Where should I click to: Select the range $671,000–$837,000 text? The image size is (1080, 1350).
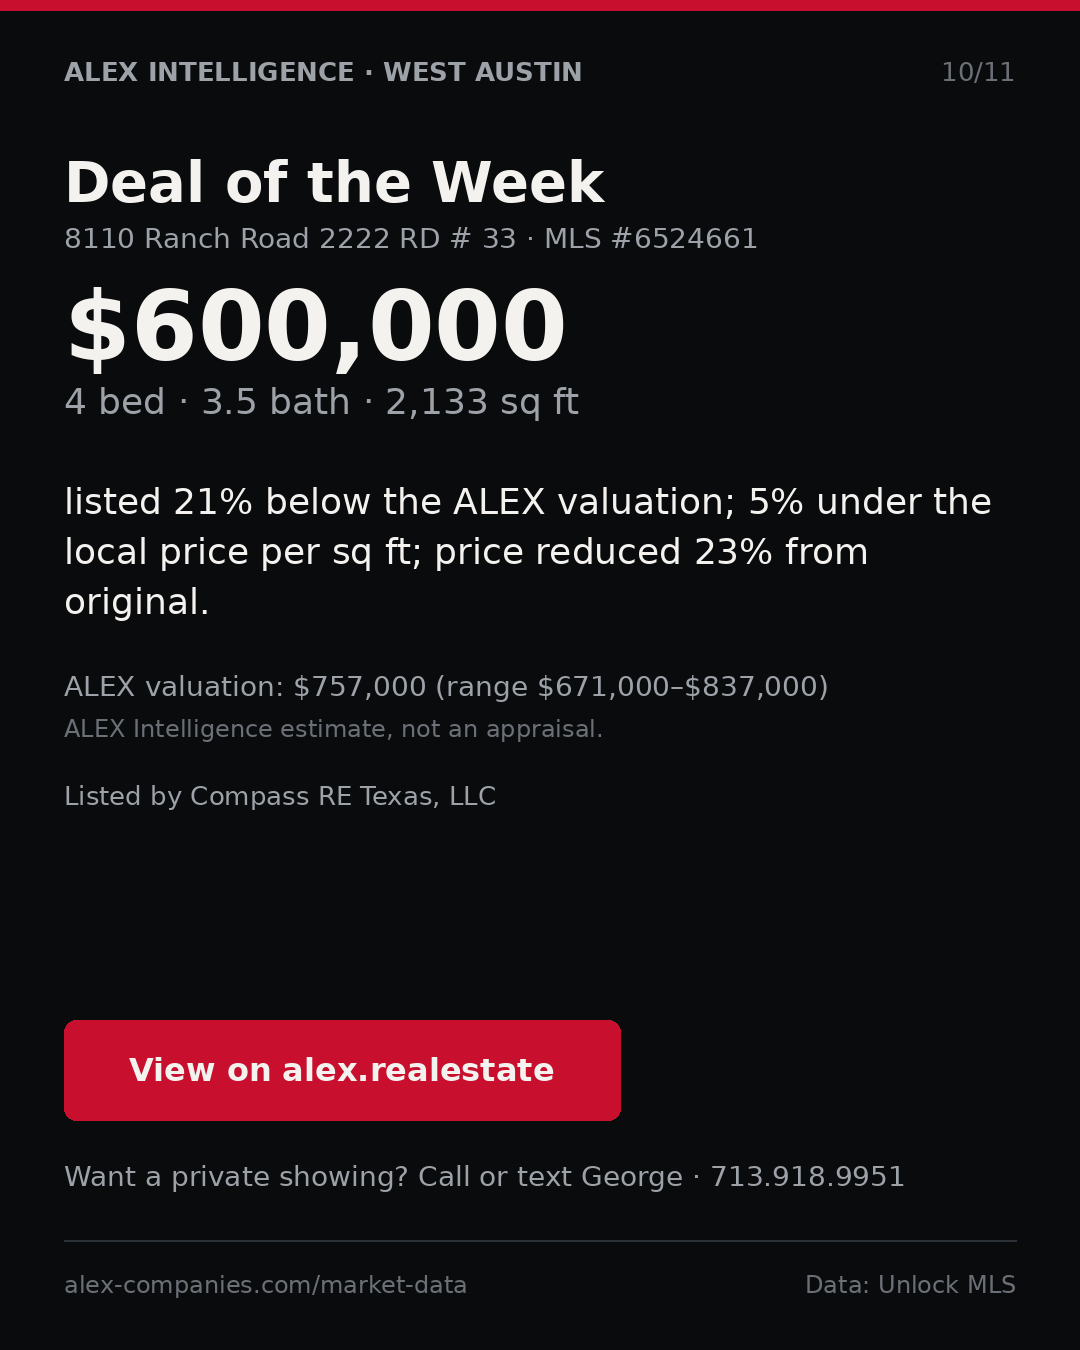click(x=632, y=687)
